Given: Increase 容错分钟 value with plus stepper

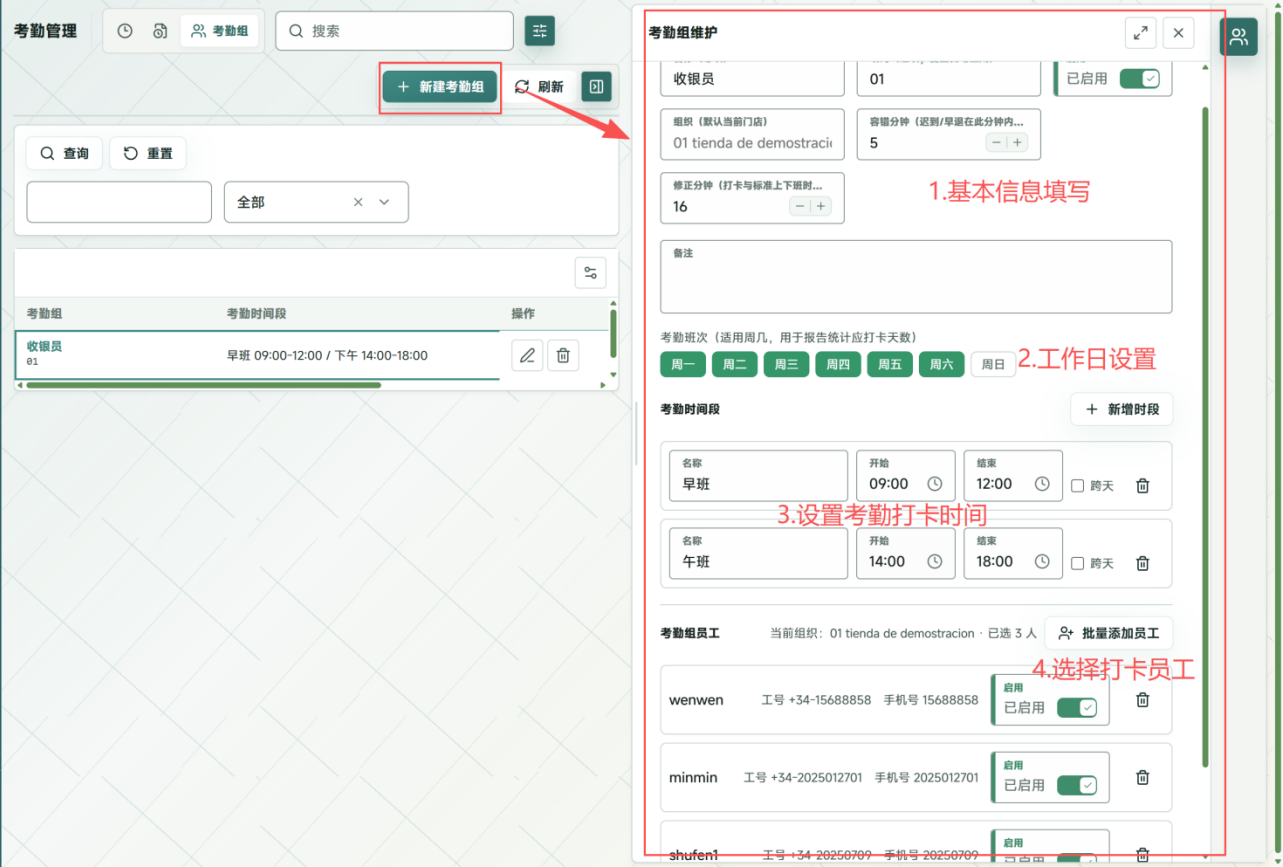Looking at the screenshot, I should (x=1018, y=143).
